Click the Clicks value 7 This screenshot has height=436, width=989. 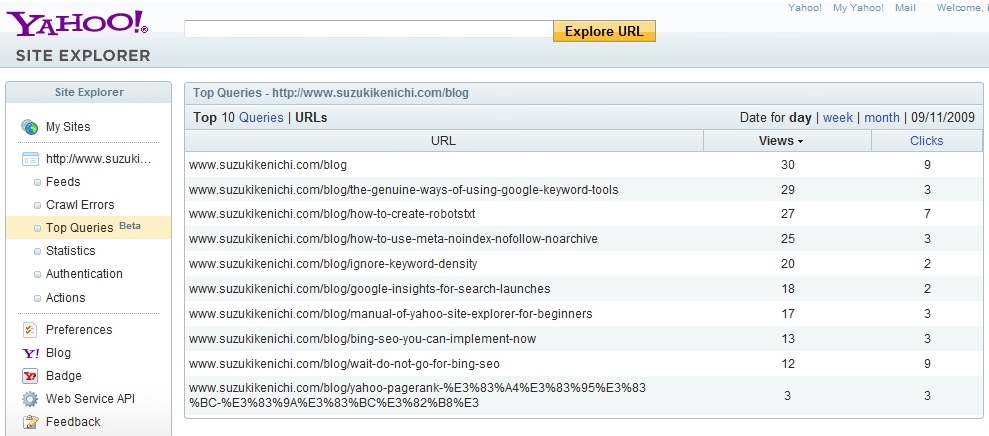tap(927, 214)
